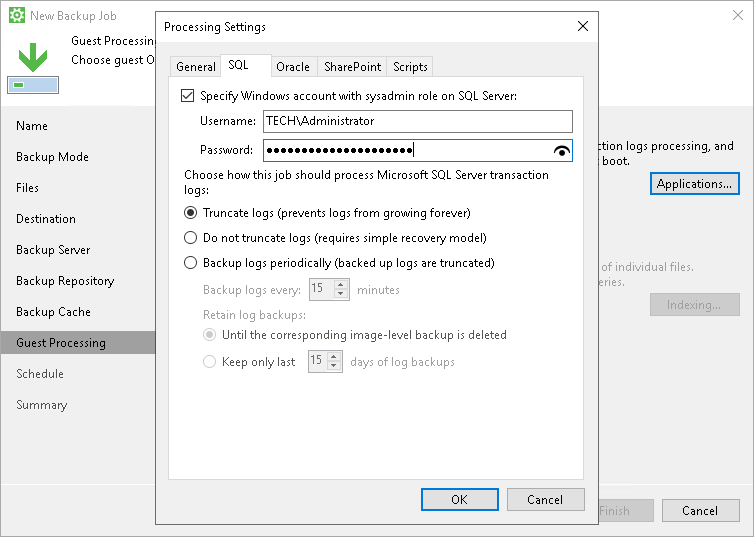Select Truncate logs radio option
This screenshot has height=537, width=754.
[190, 212]
